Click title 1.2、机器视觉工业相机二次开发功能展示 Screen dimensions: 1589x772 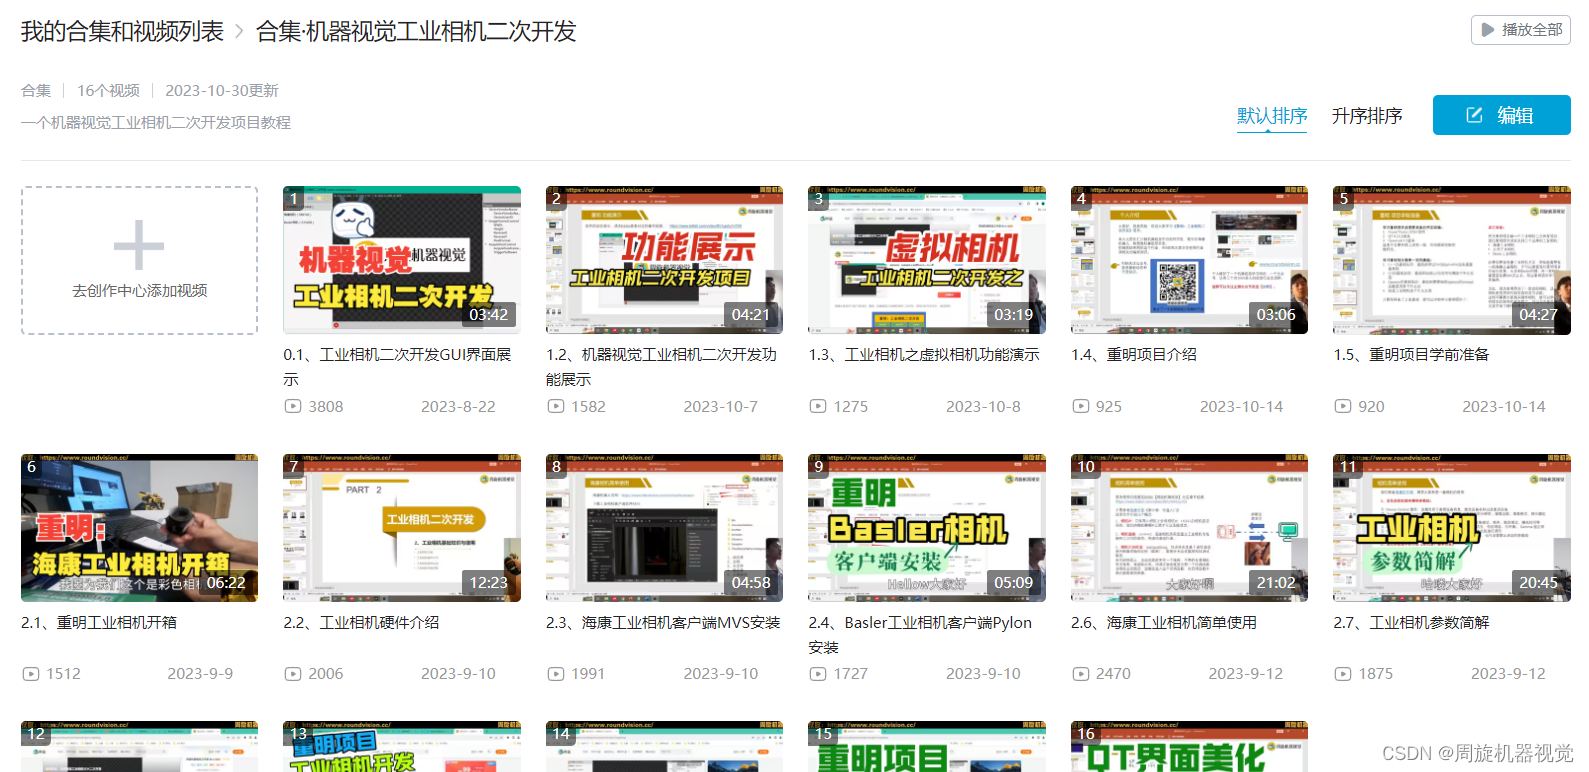pyautogui.click(x=661, y=367)
